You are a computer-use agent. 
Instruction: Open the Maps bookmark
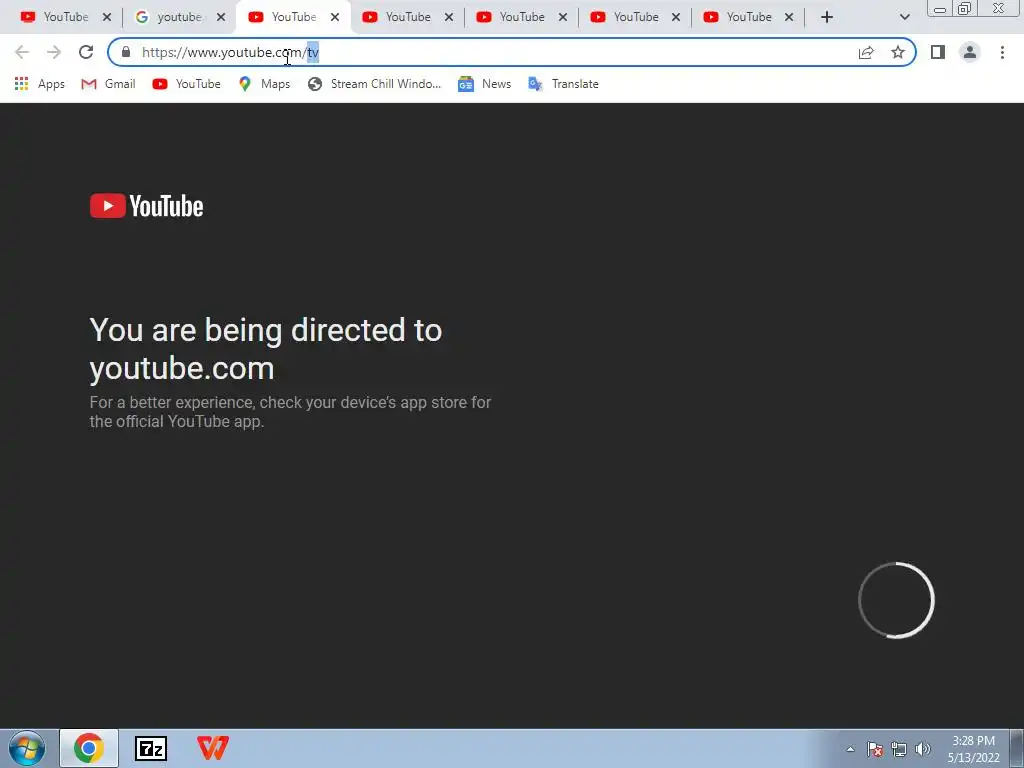(x=264, y=84)
